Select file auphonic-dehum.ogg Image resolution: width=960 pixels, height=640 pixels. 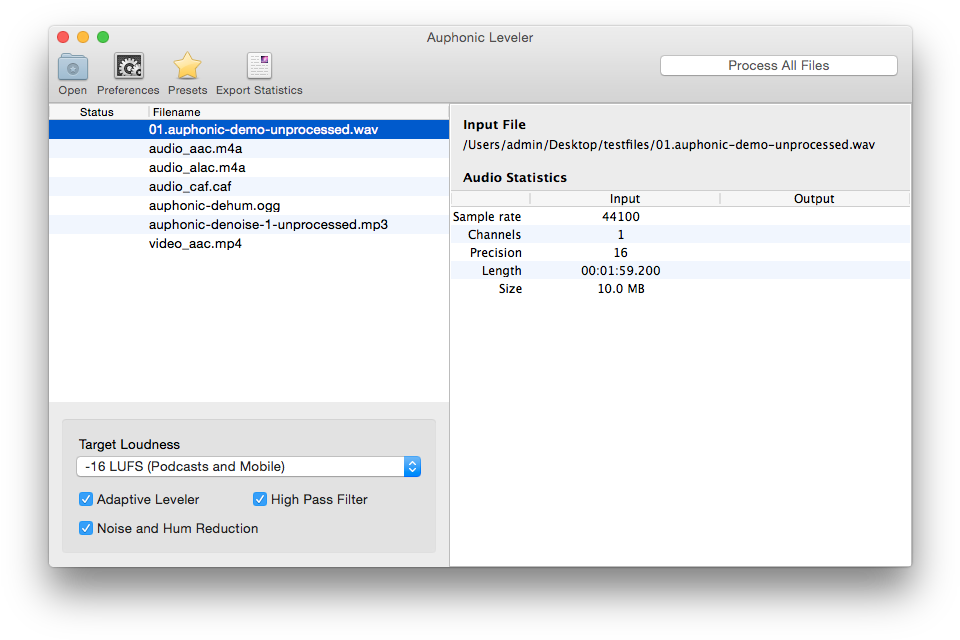pos(249,205)
